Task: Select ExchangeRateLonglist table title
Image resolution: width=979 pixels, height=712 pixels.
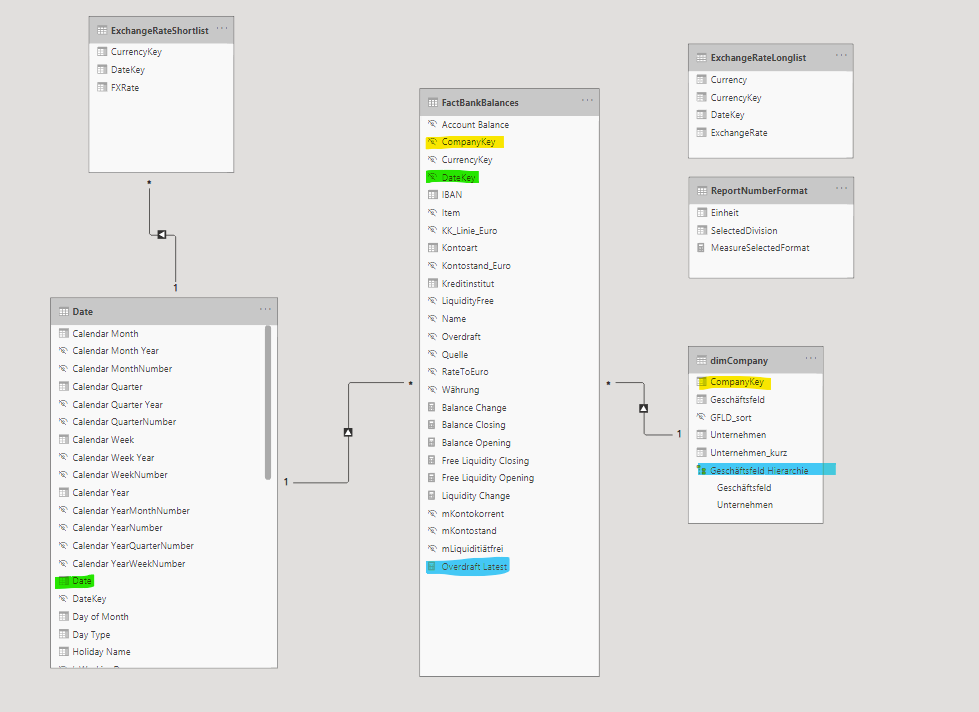Action: click(x=759, y=57)
